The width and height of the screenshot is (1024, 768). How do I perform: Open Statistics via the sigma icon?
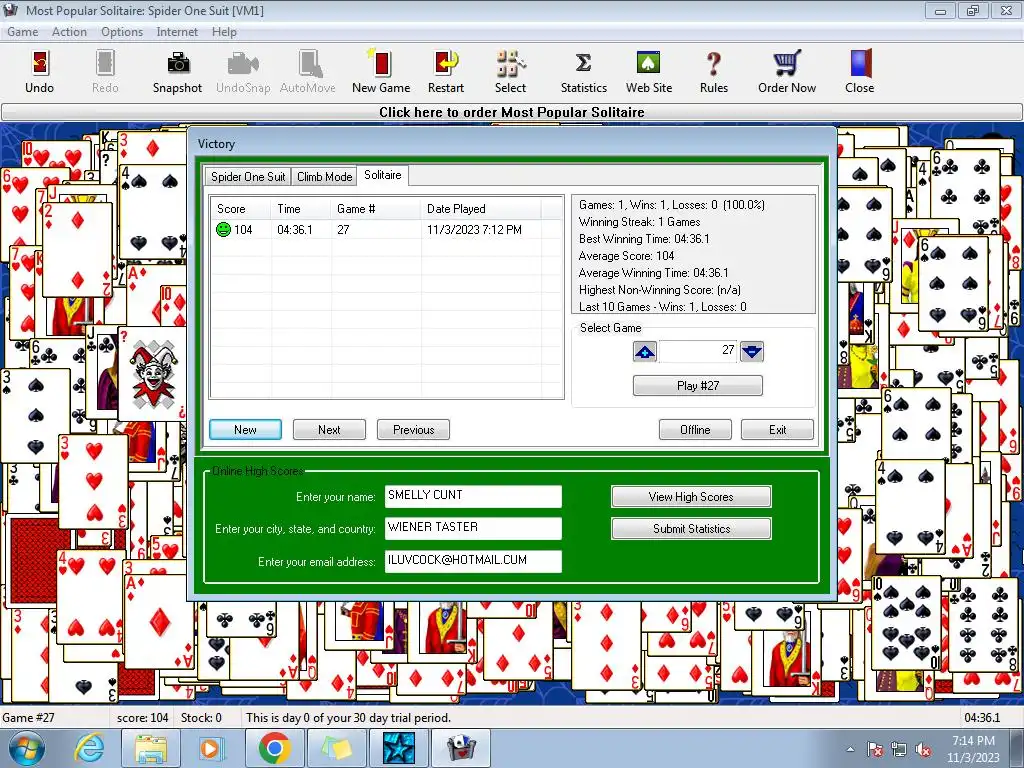click(x=584, y=71)
